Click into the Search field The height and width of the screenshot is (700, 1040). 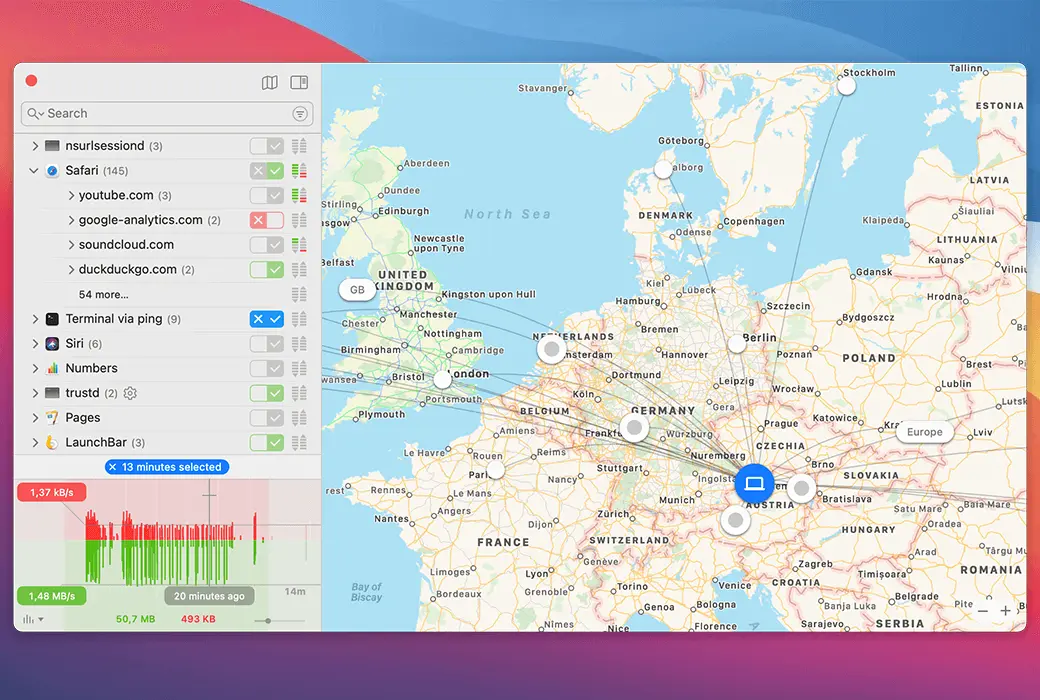click(x=167, y=113)
